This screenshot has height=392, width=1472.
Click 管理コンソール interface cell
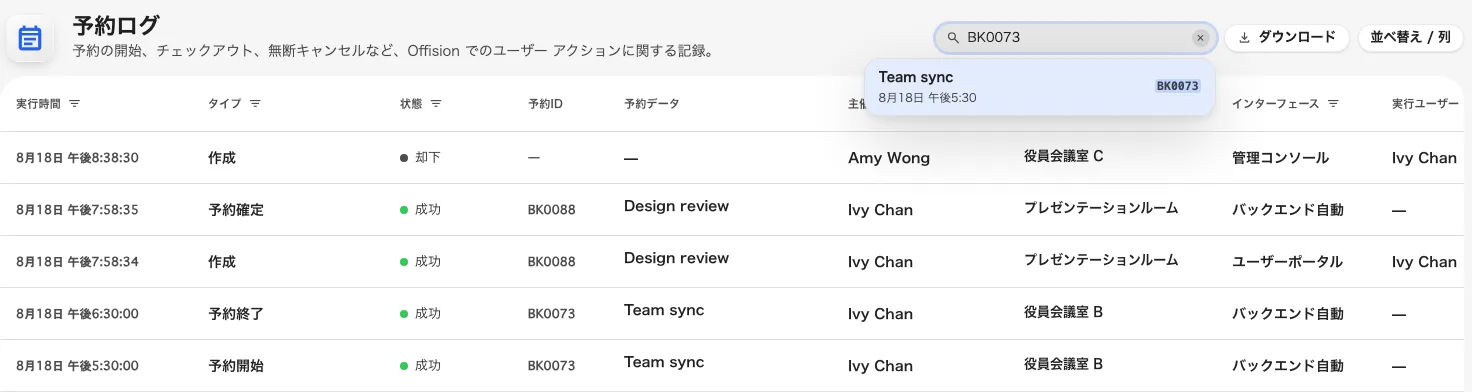tap(1281, 158)
